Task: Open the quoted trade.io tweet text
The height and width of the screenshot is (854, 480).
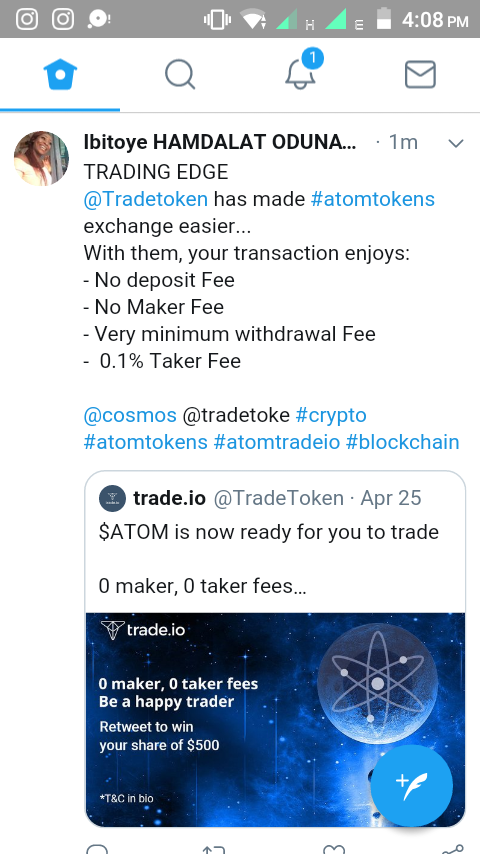Action: click(269, 559)
